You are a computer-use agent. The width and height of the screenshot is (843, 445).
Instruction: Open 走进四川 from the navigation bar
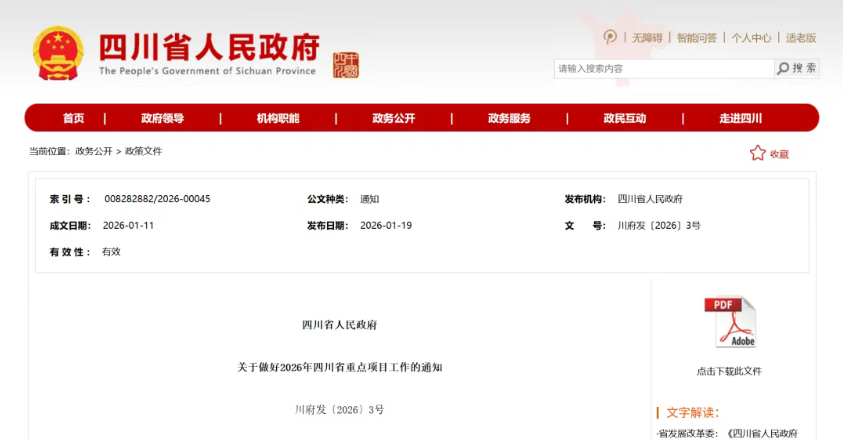[x=740, y=118]
